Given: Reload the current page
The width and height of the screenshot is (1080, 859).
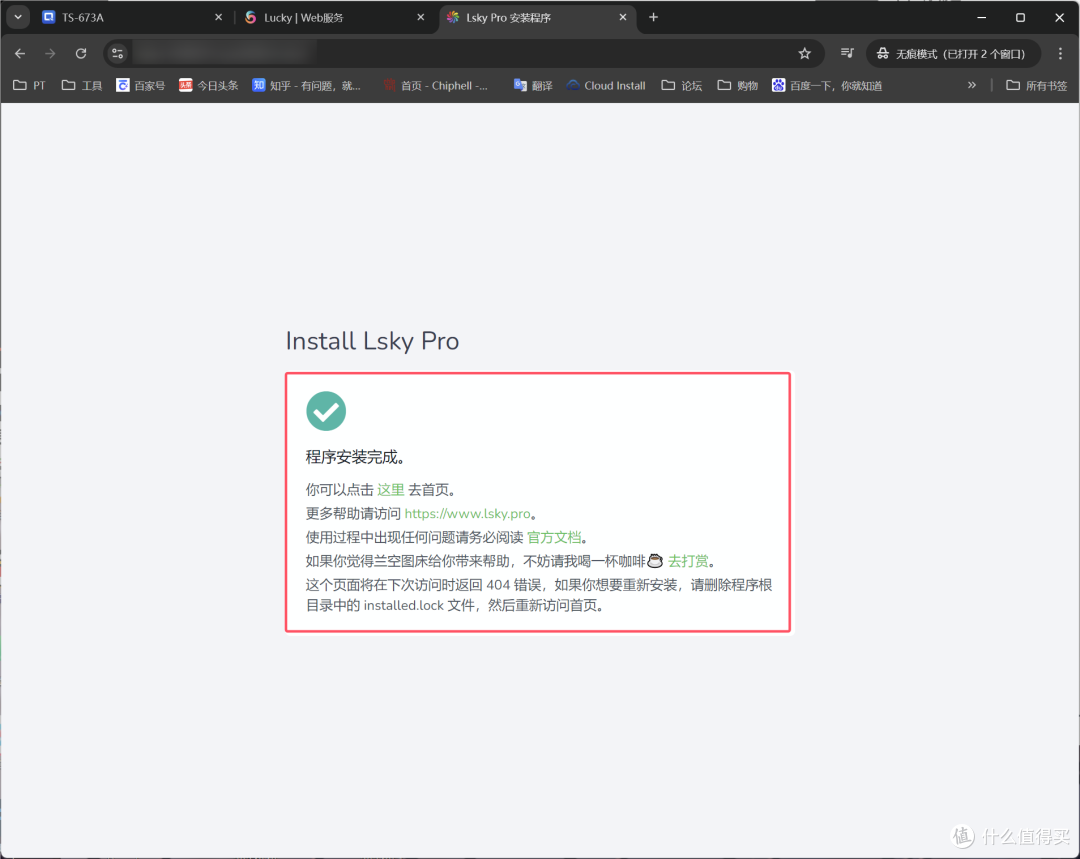Looking at the screenshot, I should point(81,53).
